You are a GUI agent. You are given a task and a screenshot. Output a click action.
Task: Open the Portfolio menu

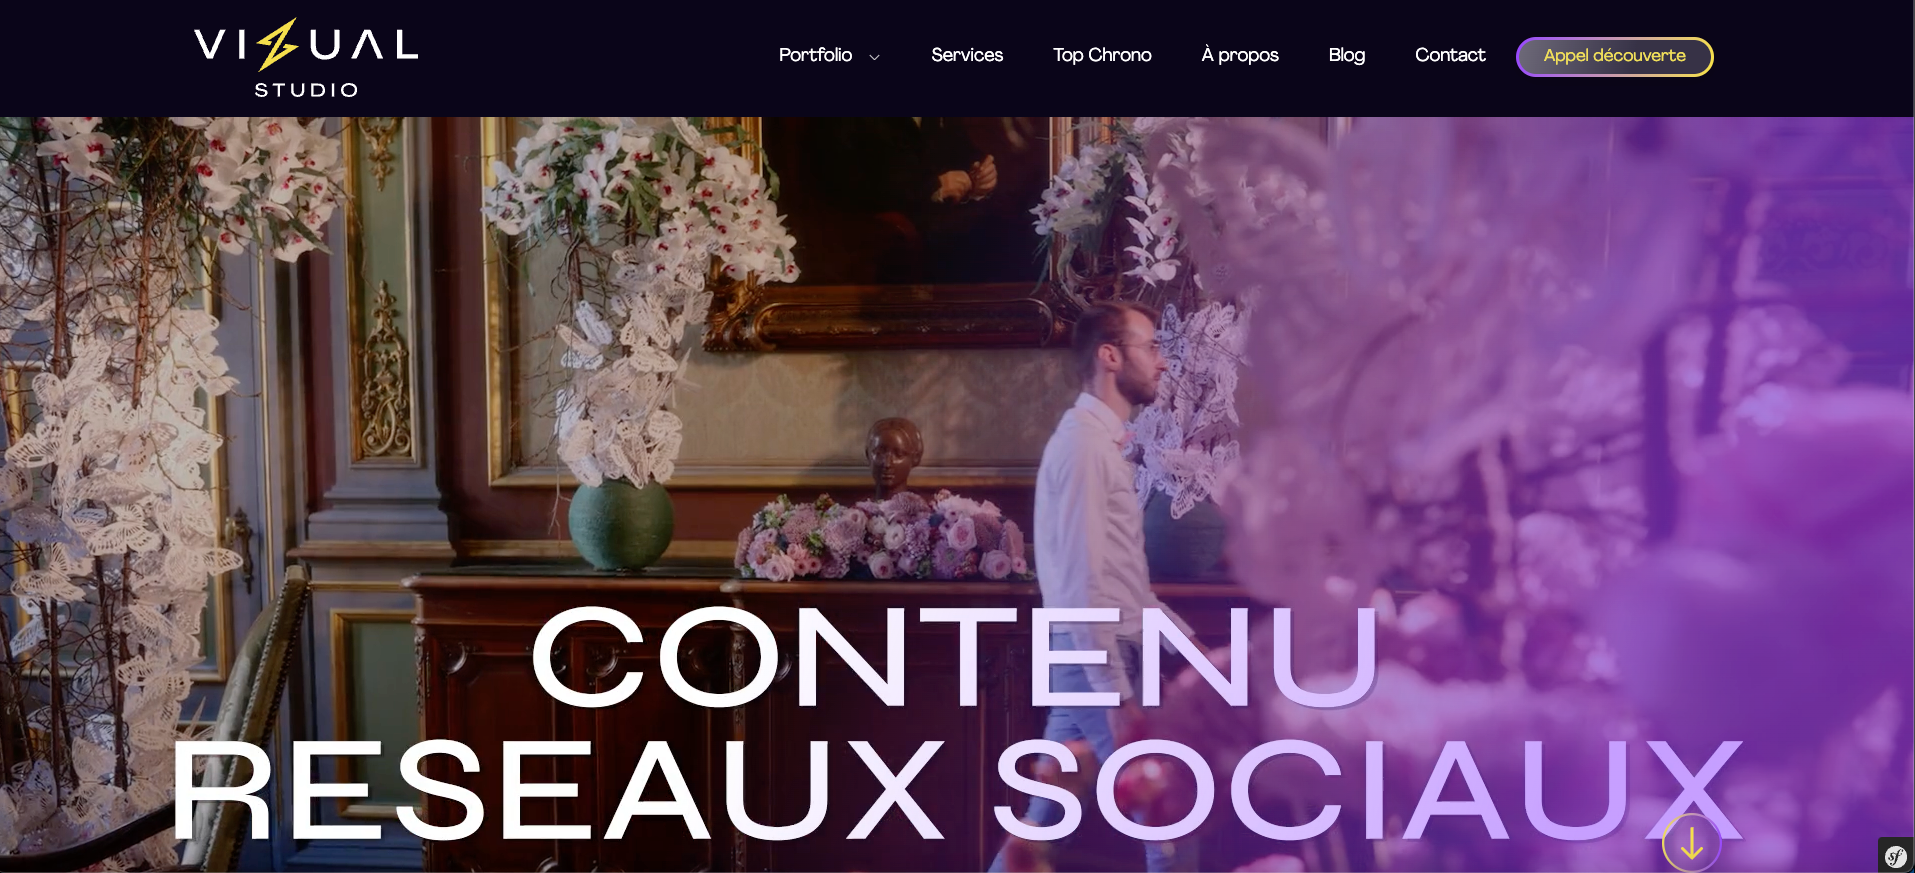tap(815, 55)
